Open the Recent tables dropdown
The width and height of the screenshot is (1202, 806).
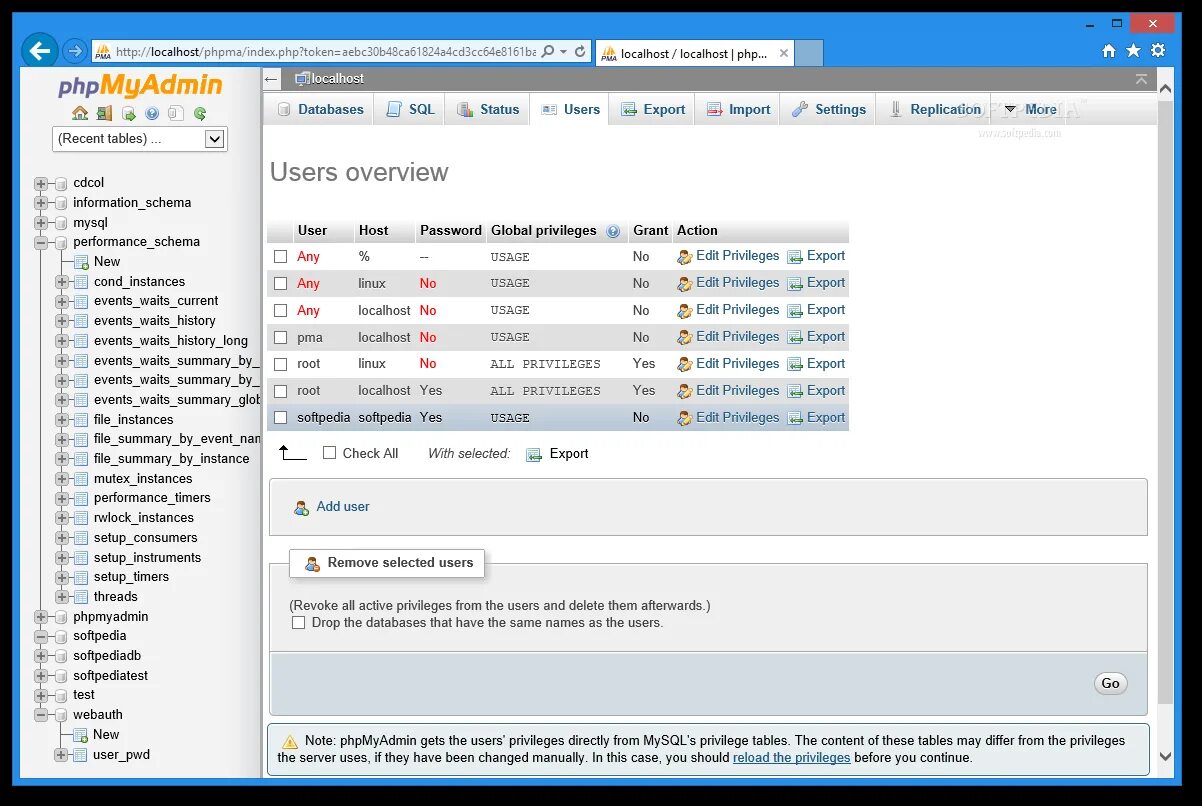pos(140,139)
